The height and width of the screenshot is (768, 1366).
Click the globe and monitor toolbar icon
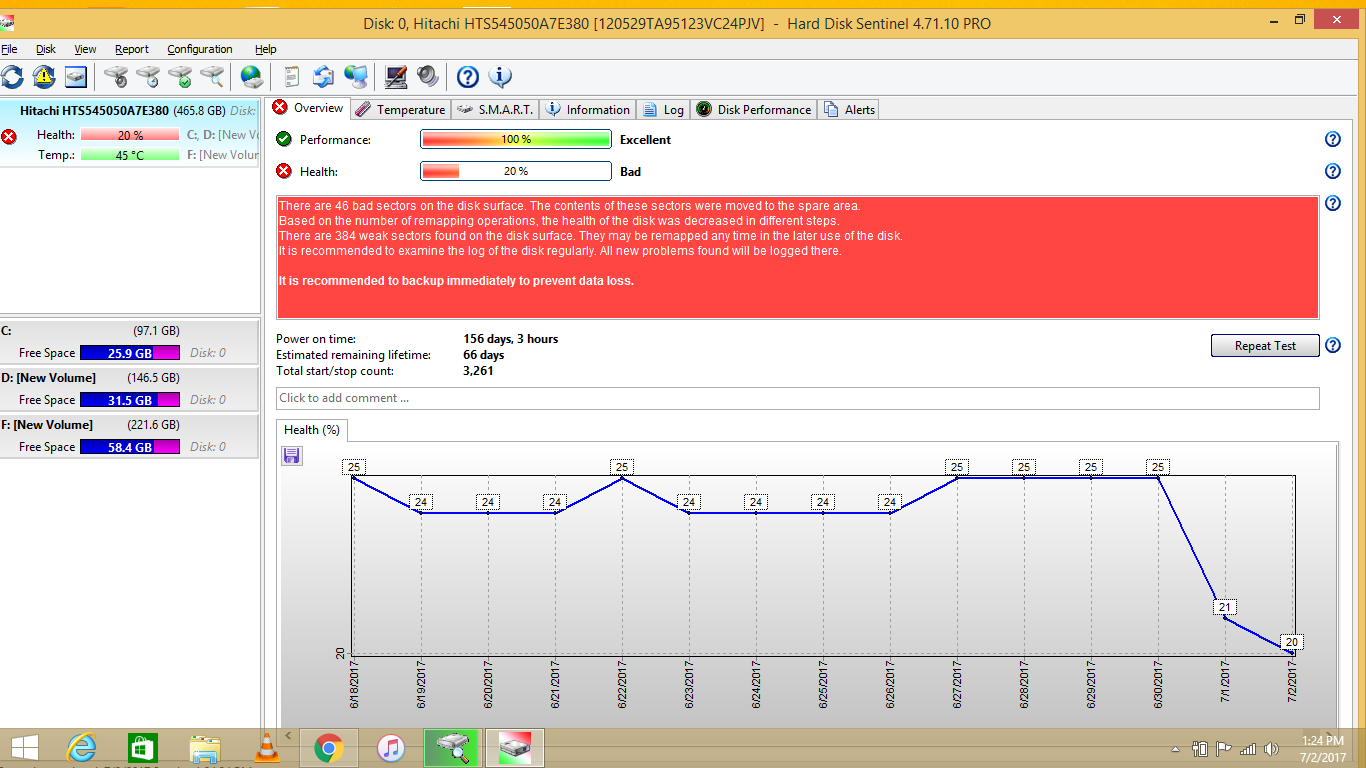(355, 76)
